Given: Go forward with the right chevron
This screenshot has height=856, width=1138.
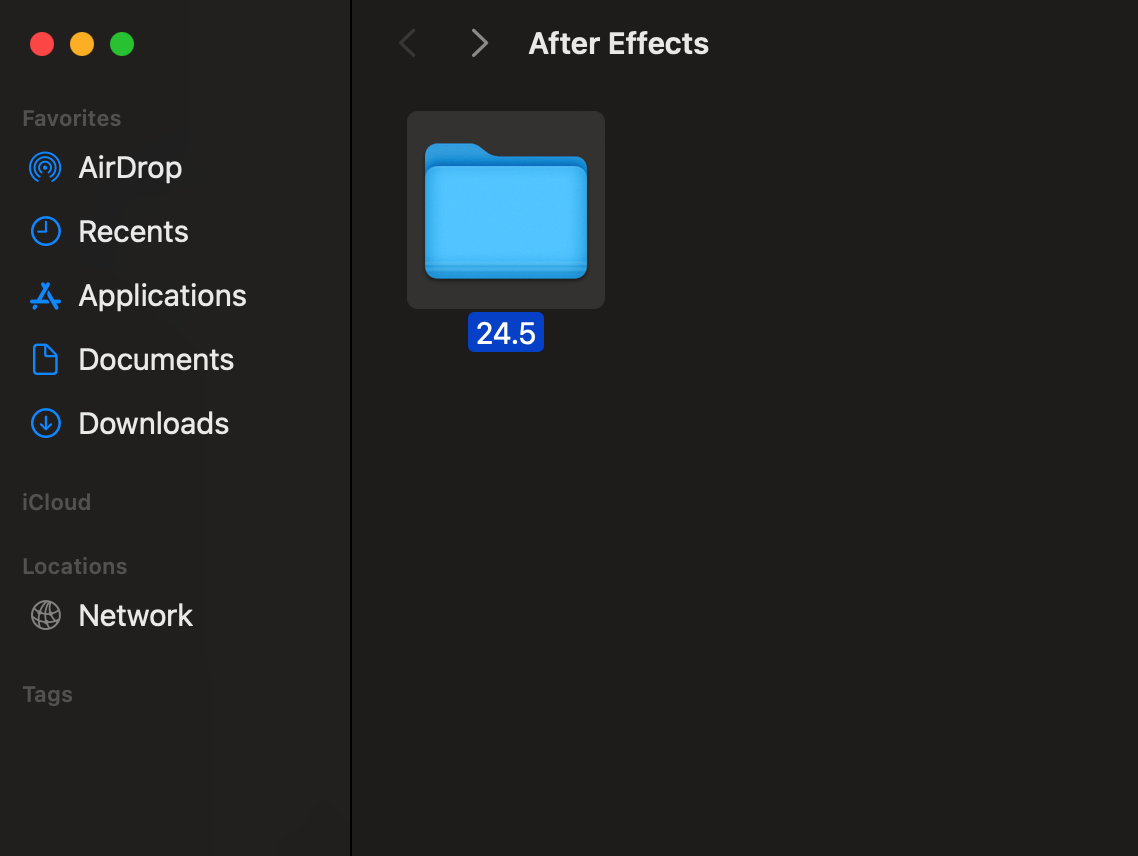Looking at the screenshot, I should pyautogui.click(x=480, y=43).
